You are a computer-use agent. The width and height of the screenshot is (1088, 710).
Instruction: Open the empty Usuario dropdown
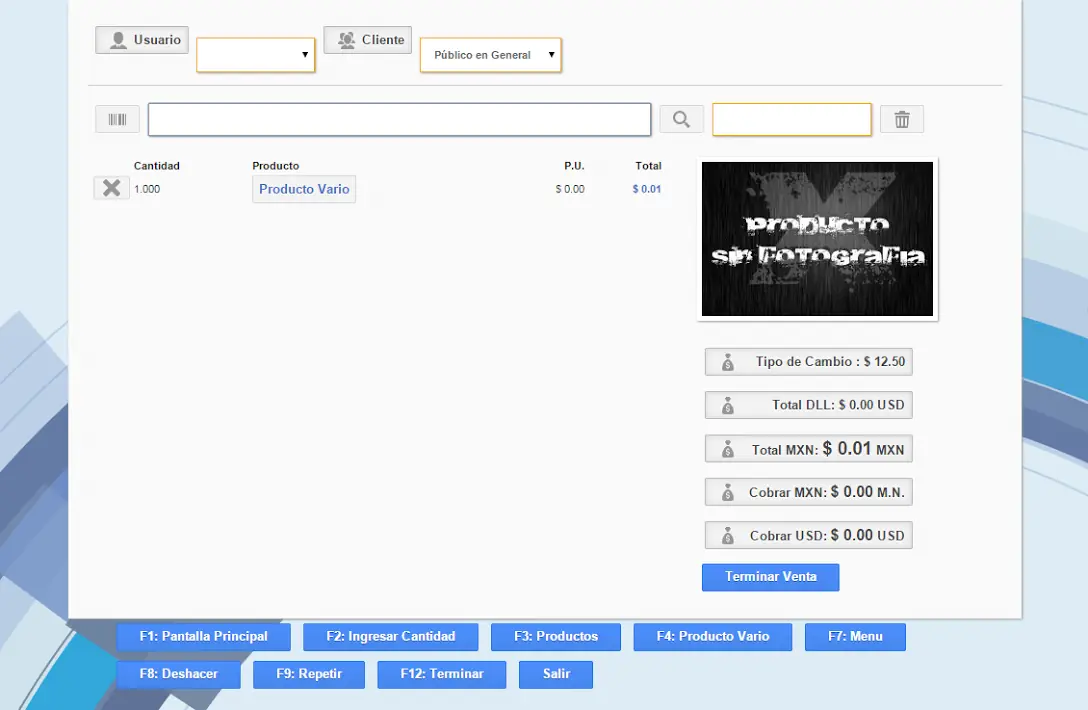pyautogui.click(x=255, y=55)
